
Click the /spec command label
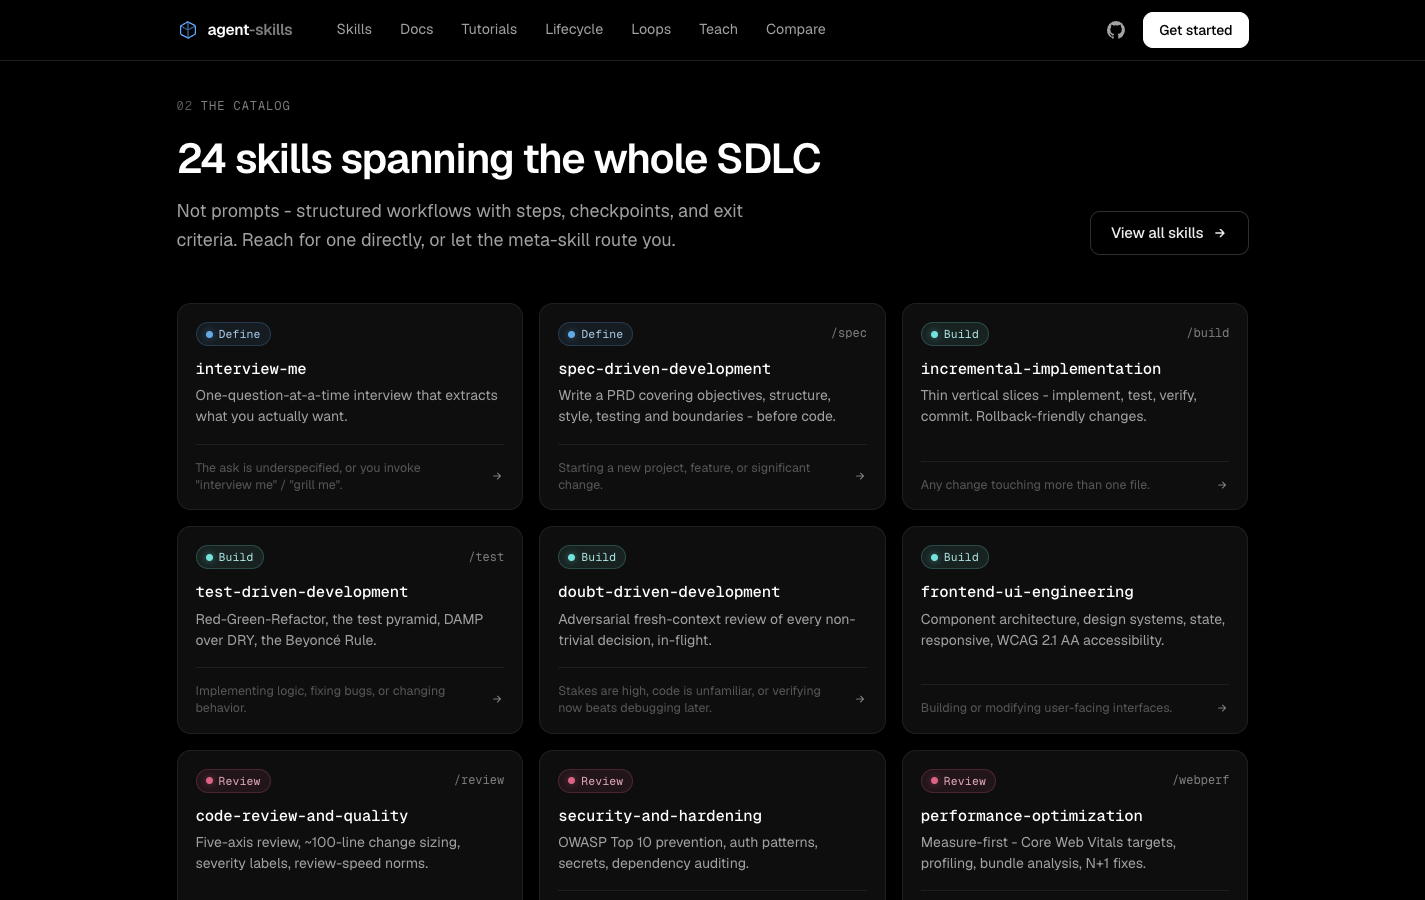pos(849,333)
